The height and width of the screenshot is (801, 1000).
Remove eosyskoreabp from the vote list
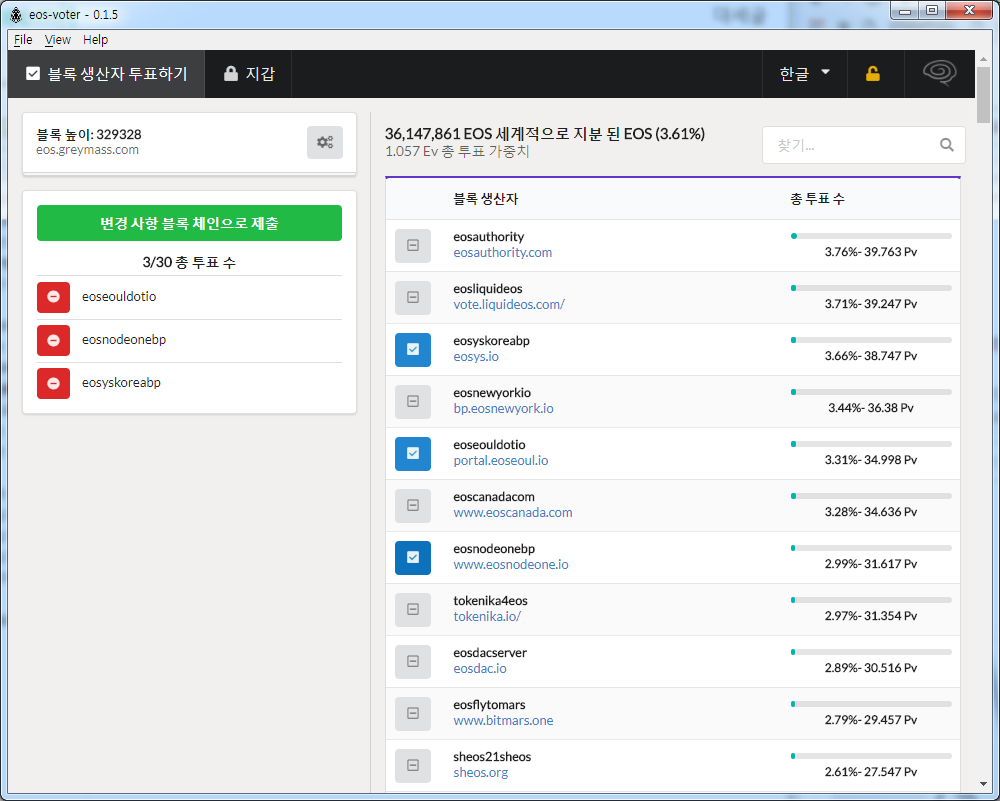[54, 383]
